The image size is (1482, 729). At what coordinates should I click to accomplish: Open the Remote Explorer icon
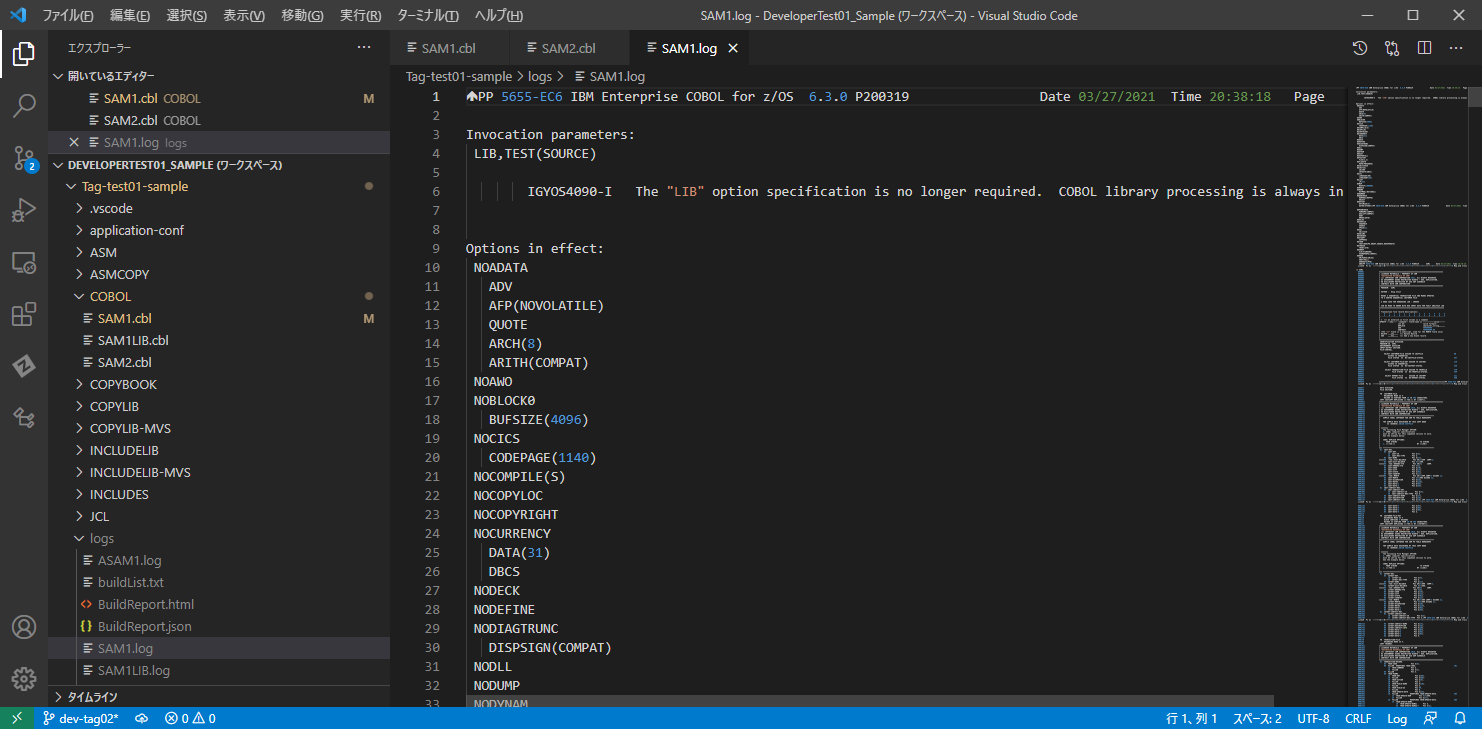click(x=24, y=263)
